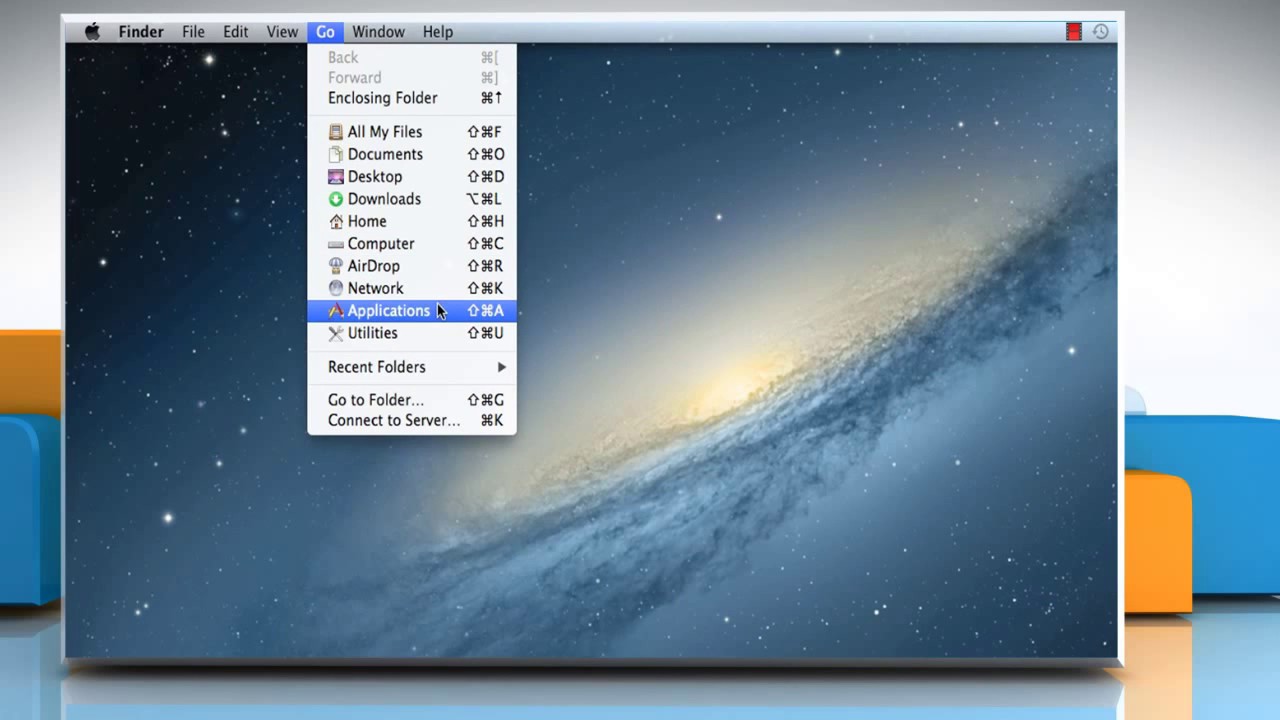Open the Time Machine menu bar icon
Screen dimensions: 1280x720
coord(1100,32)
